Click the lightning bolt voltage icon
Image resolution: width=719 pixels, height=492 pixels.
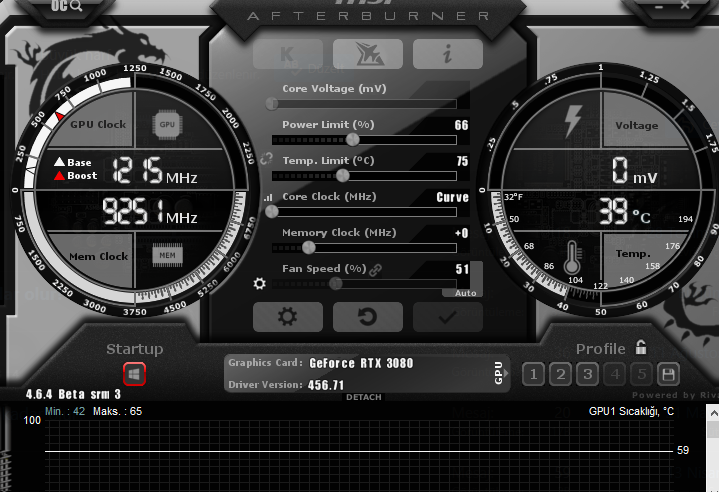(x=573, y=121)
